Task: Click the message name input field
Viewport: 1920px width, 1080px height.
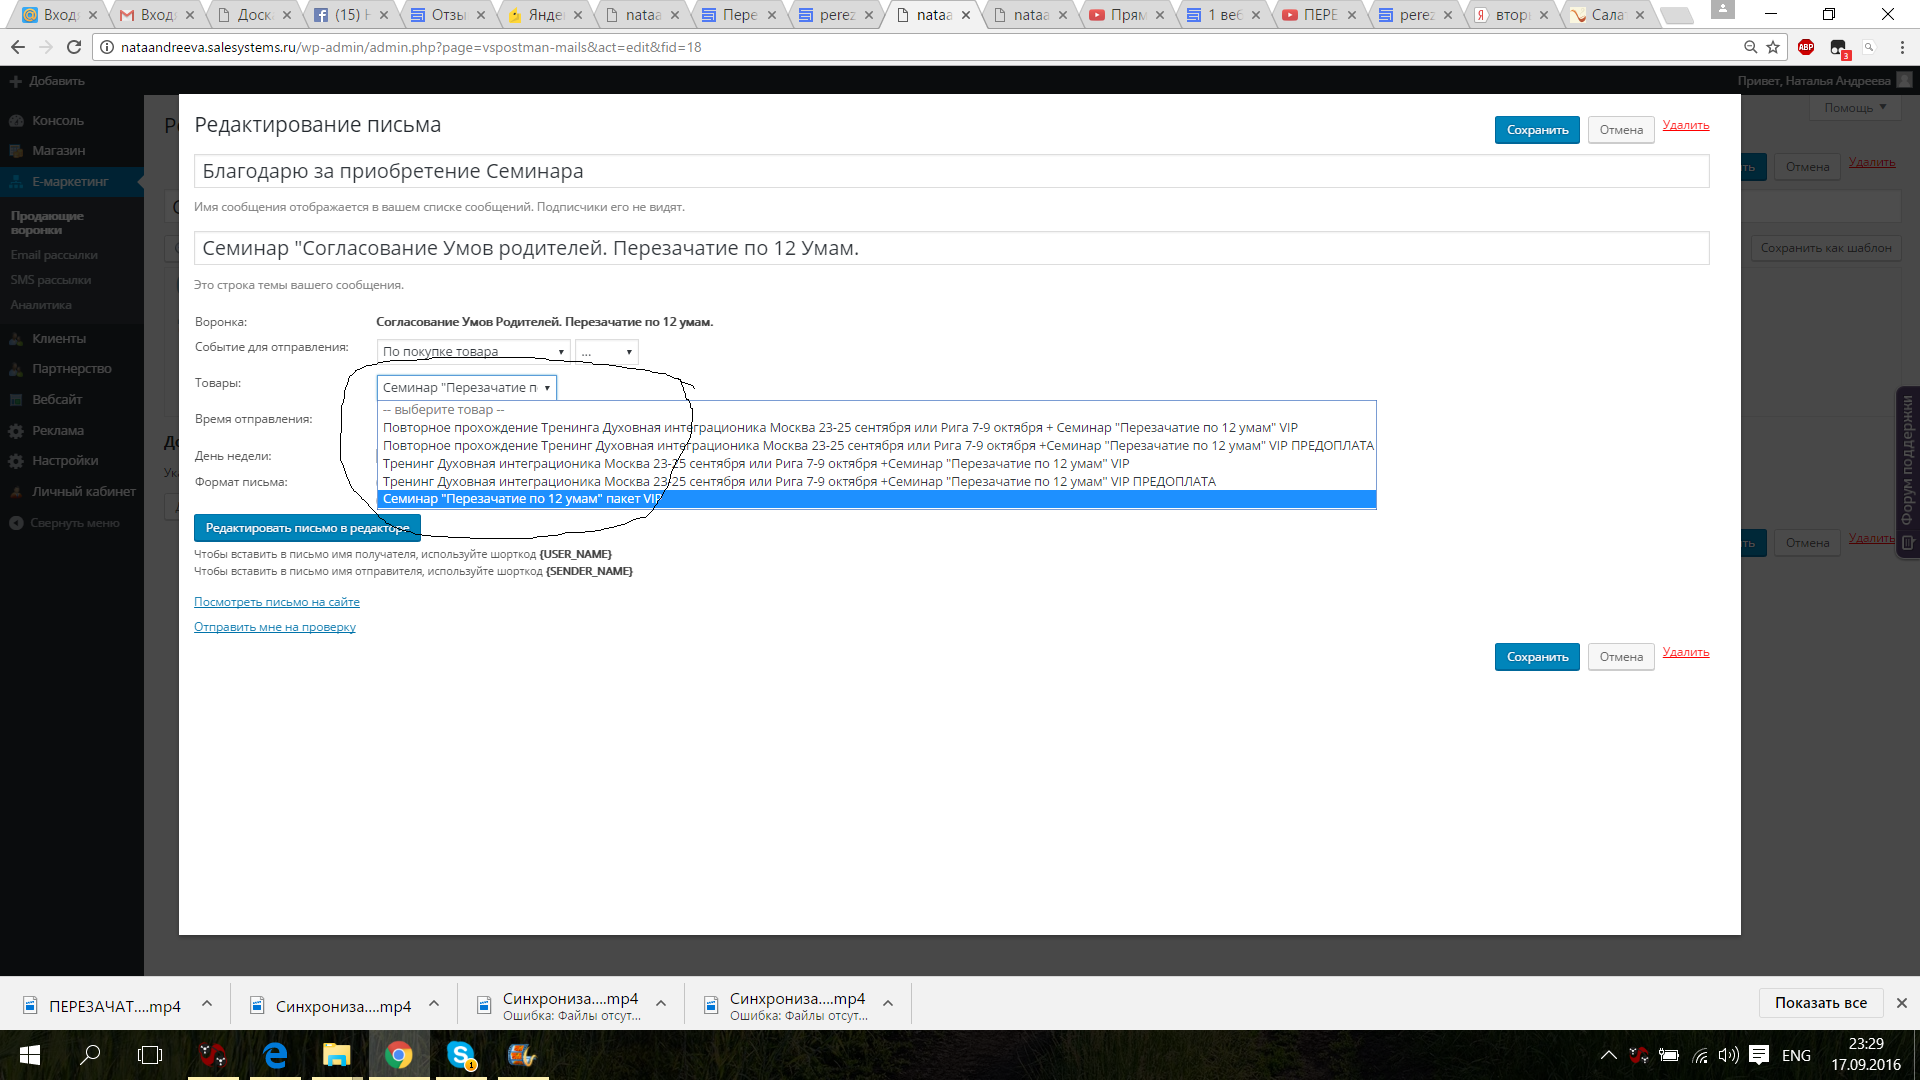Action: [950, 171]
